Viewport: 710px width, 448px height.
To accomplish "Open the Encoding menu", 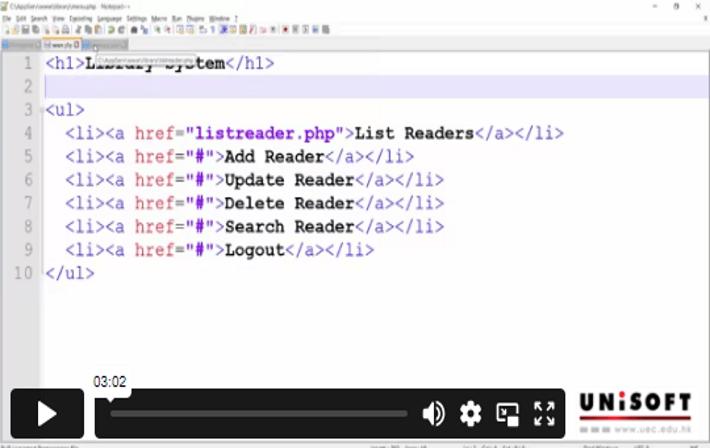I will click(x=79, y=18).
